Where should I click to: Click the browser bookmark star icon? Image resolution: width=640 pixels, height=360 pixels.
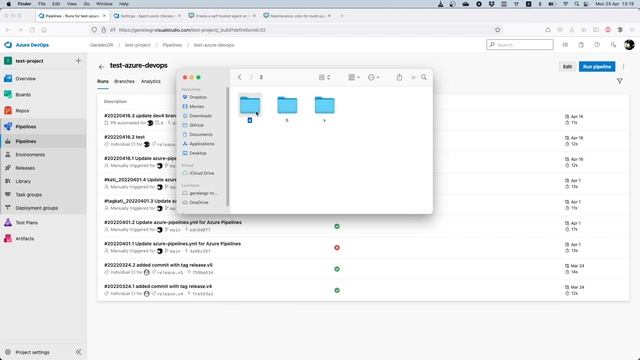tap(498, 30)
